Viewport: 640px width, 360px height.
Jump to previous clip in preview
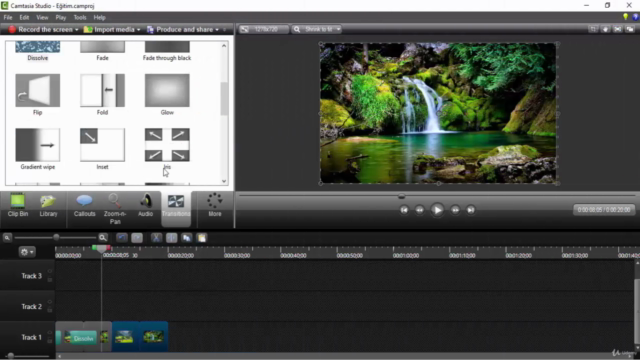tap(404, 210)
